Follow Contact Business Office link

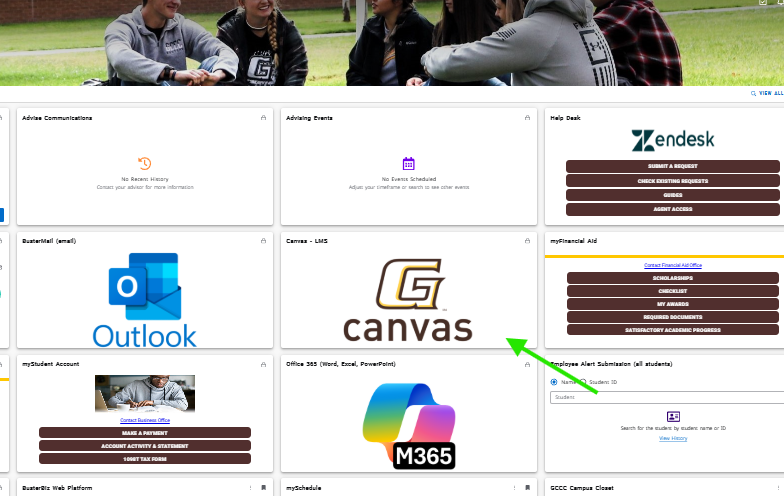pos(144,420)
